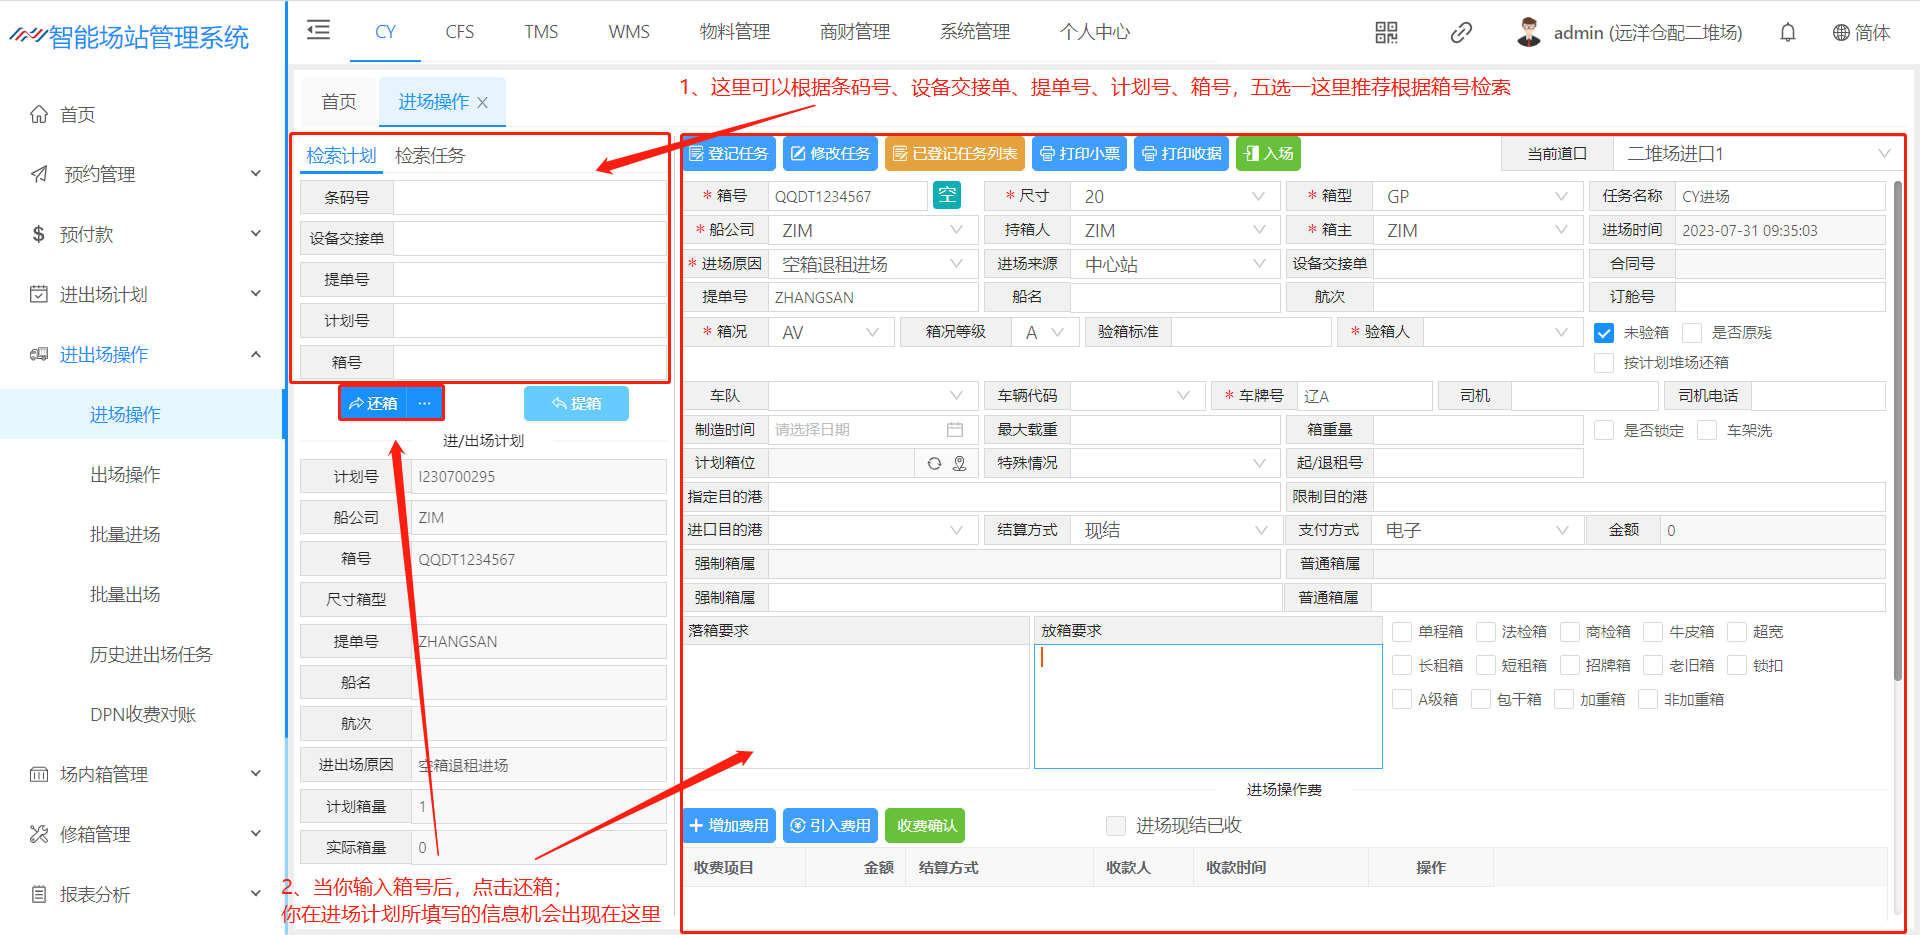The height and width of the screenshot is (935, 1920).
Task: Click the link chain icon in header
Action: pyautogui.click(x=1461, y=33)
